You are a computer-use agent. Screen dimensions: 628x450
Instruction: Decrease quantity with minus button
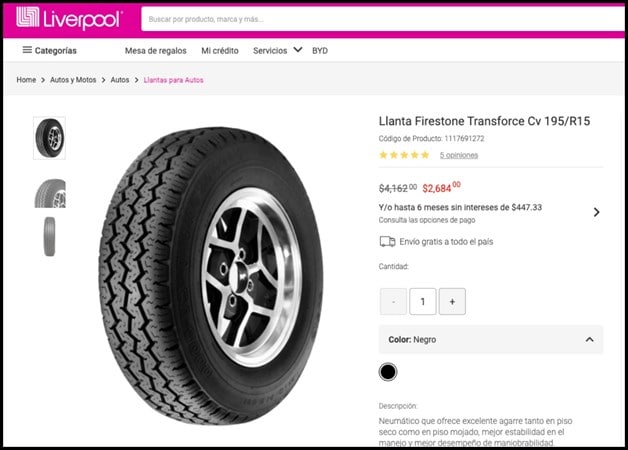(x=393, y=301)
